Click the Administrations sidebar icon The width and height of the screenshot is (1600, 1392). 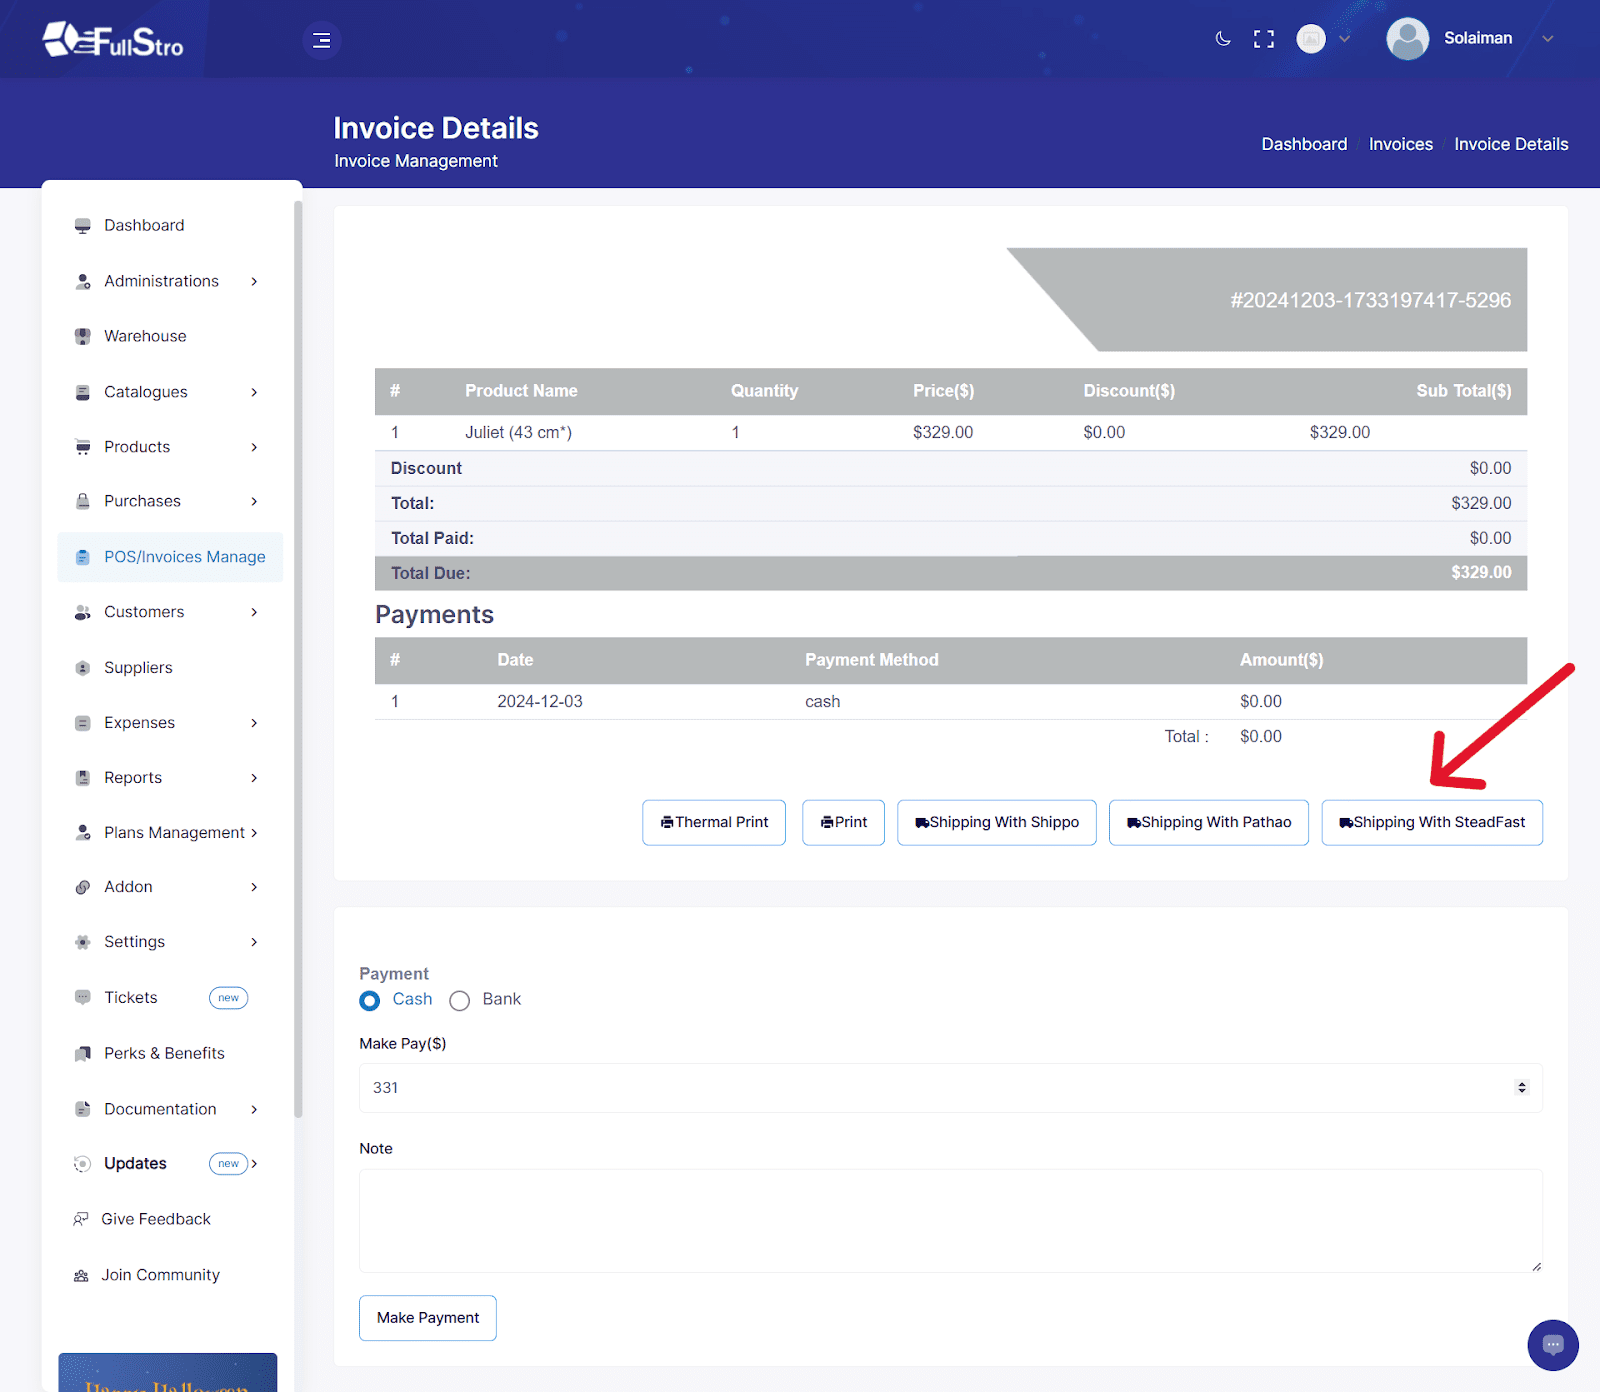pos(83,282)
